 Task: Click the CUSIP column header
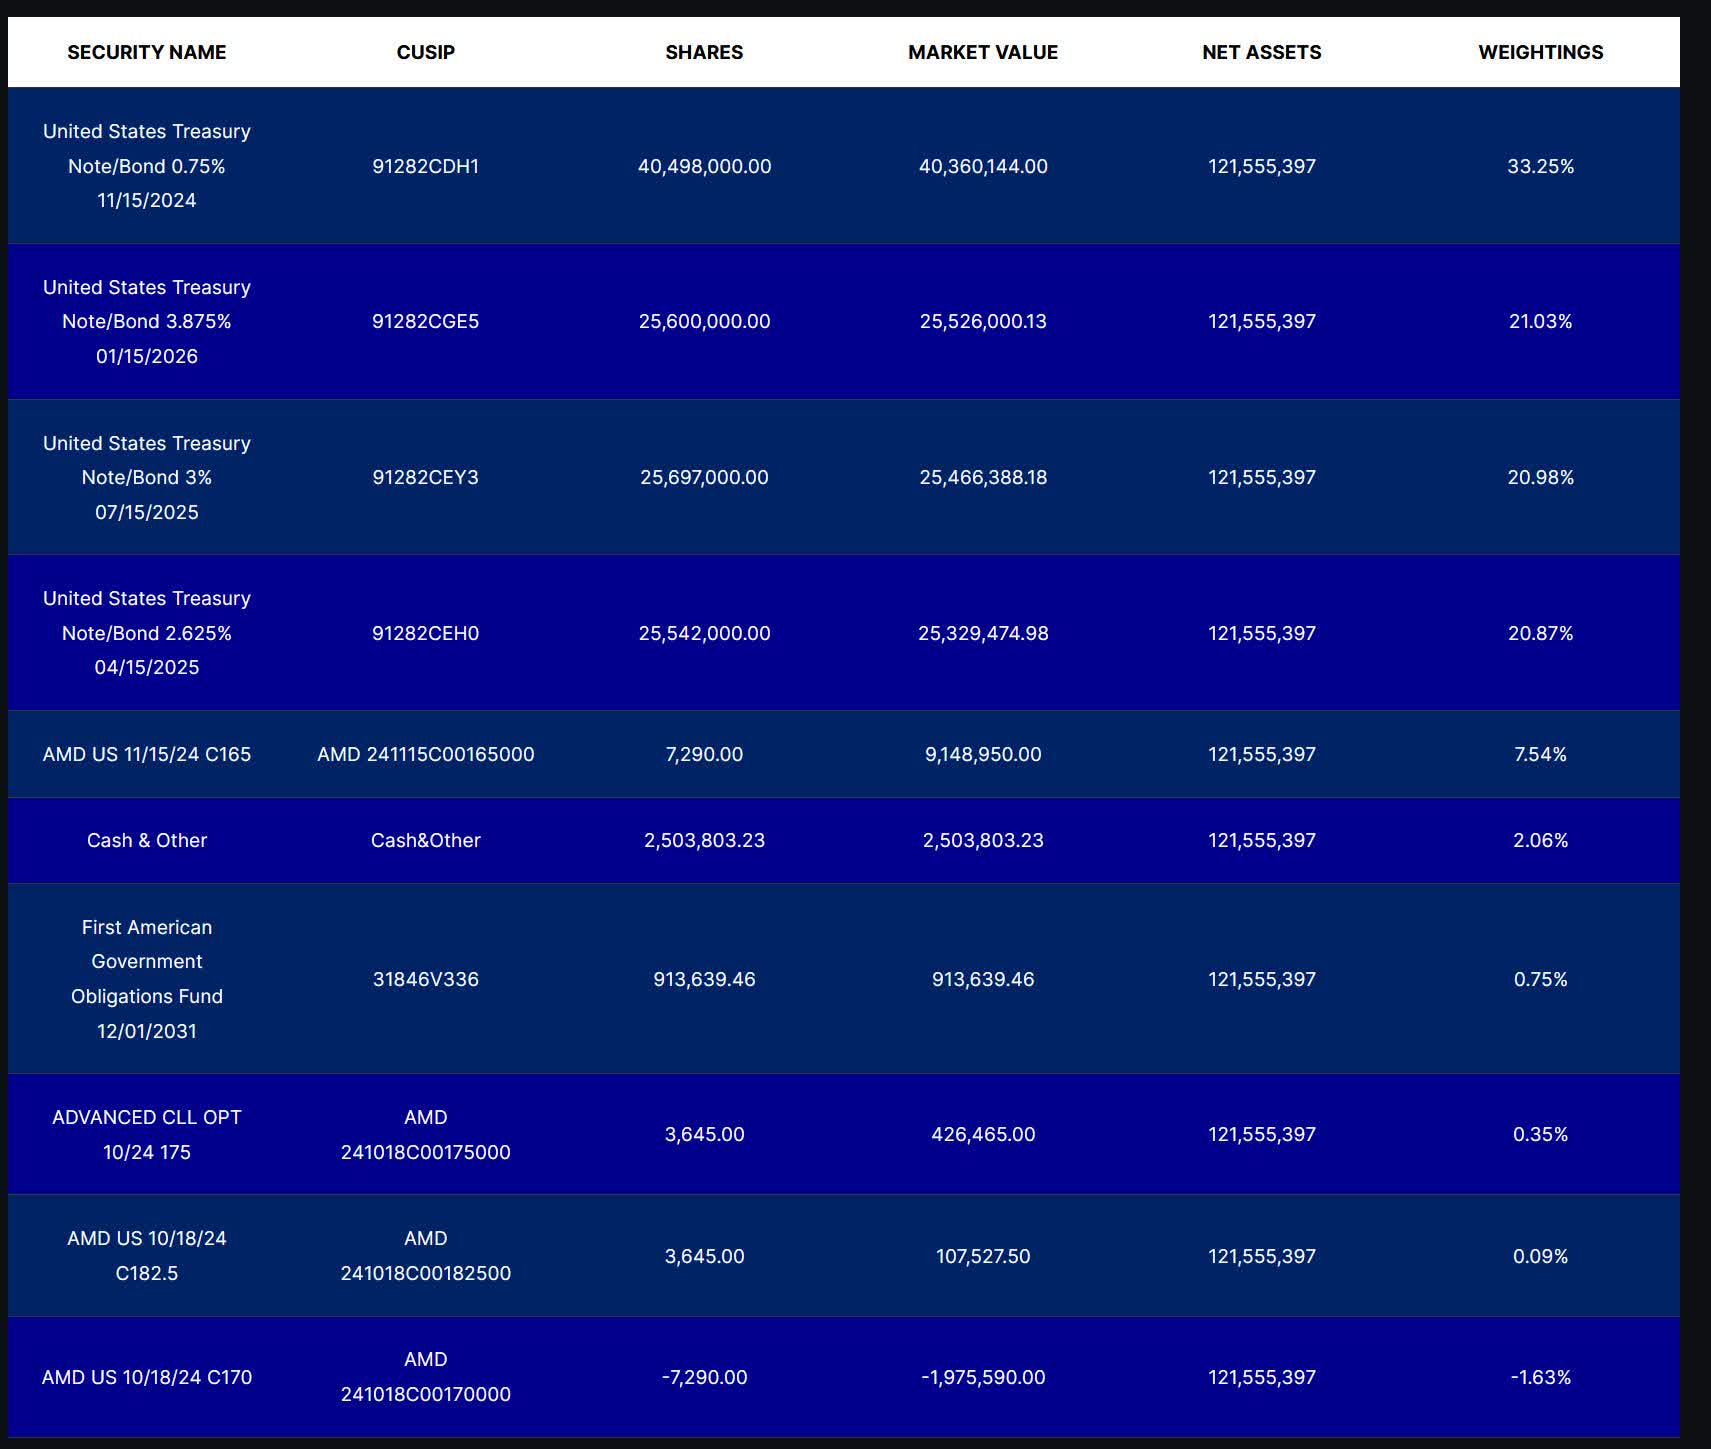(x=426, y=52)
